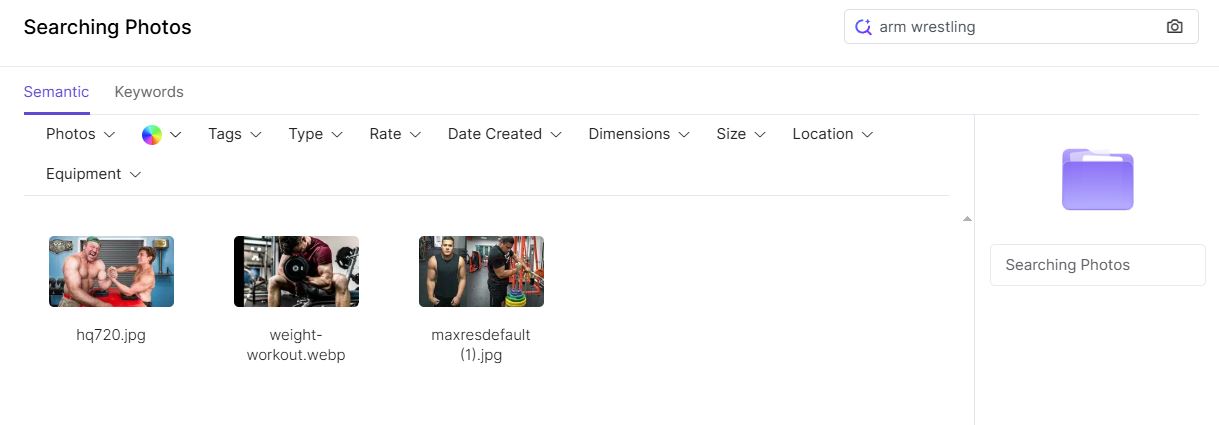Expand the Date Created filter
The width and height of the screenshot is (1219, 425).
point(504,134)
